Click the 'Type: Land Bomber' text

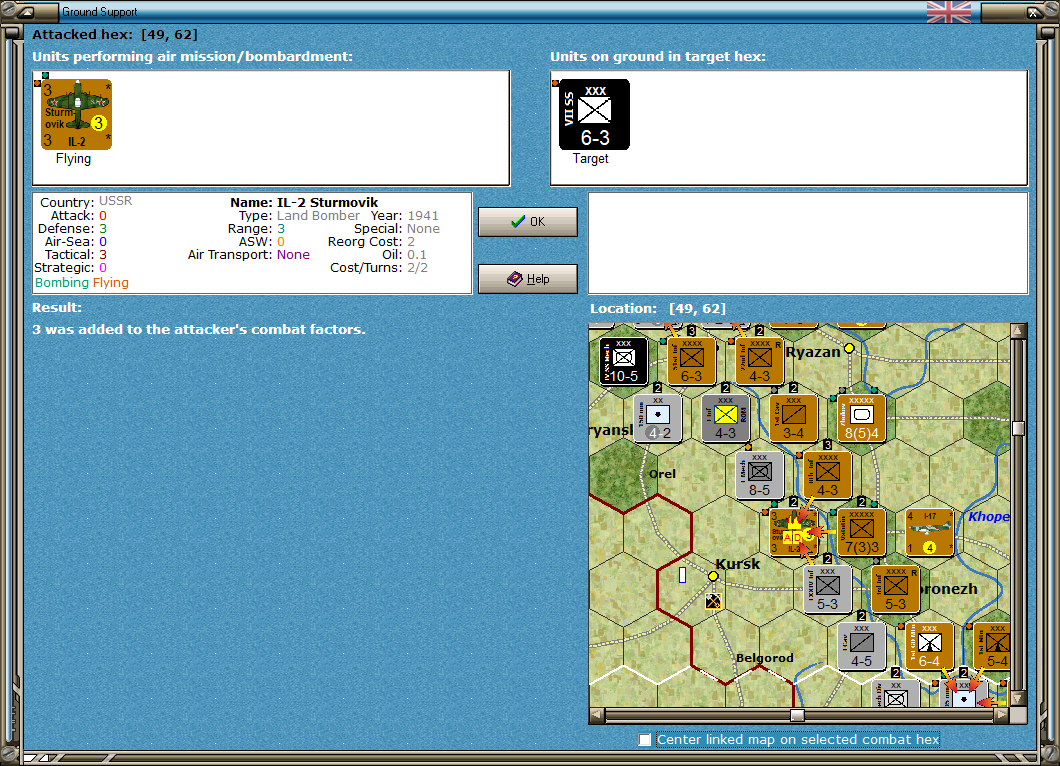(299, 216)
